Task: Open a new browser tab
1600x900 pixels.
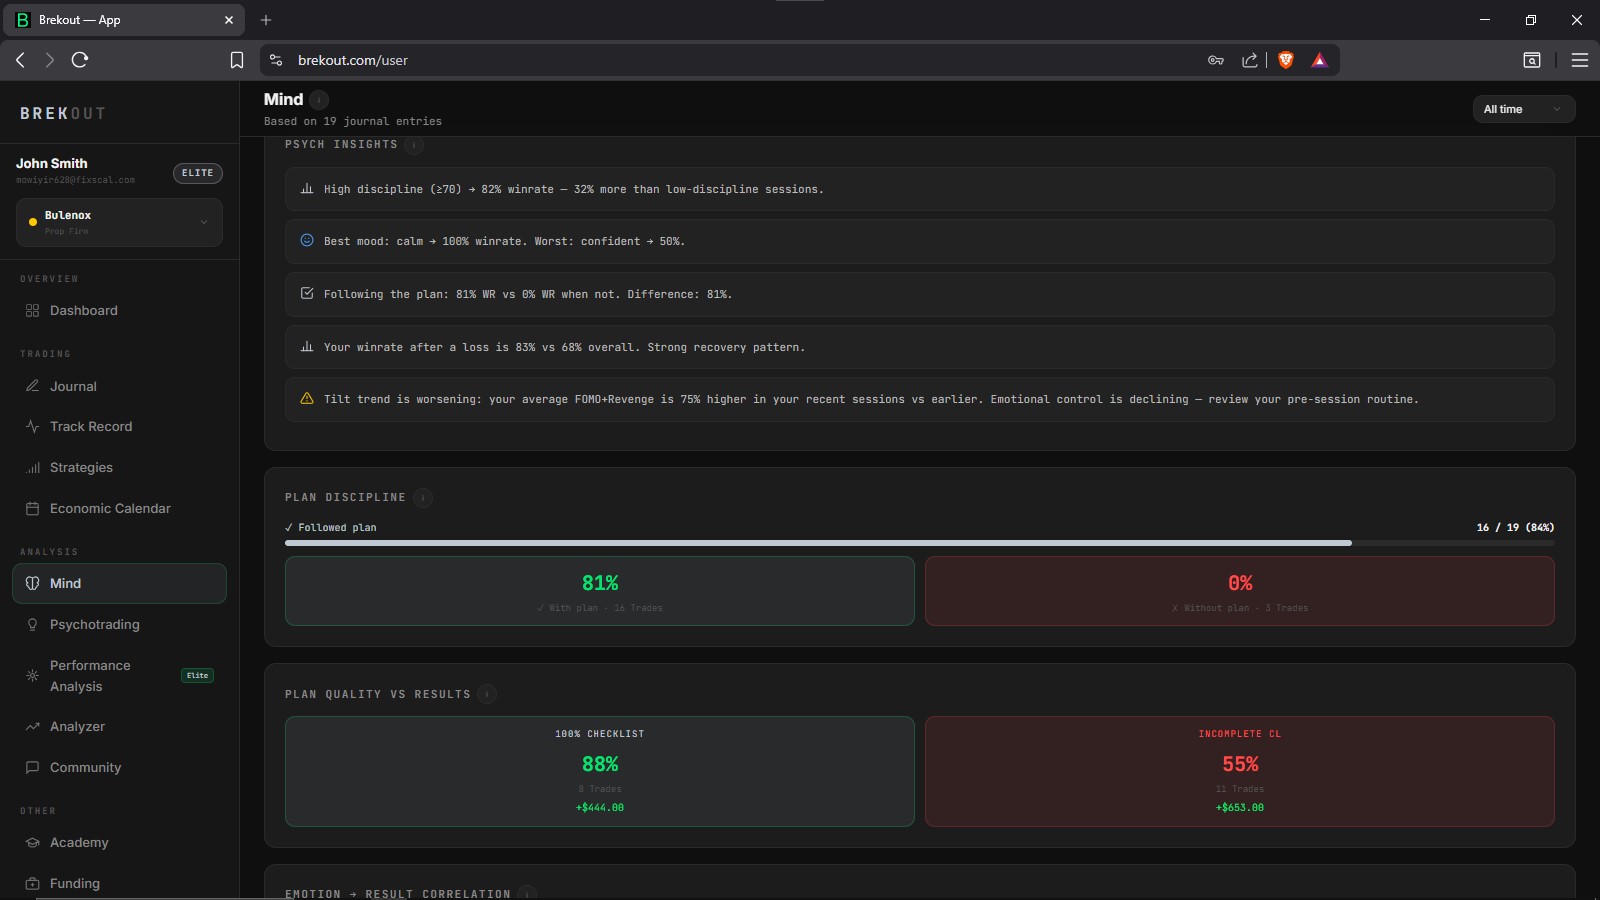Action: [x=266, y=19]
